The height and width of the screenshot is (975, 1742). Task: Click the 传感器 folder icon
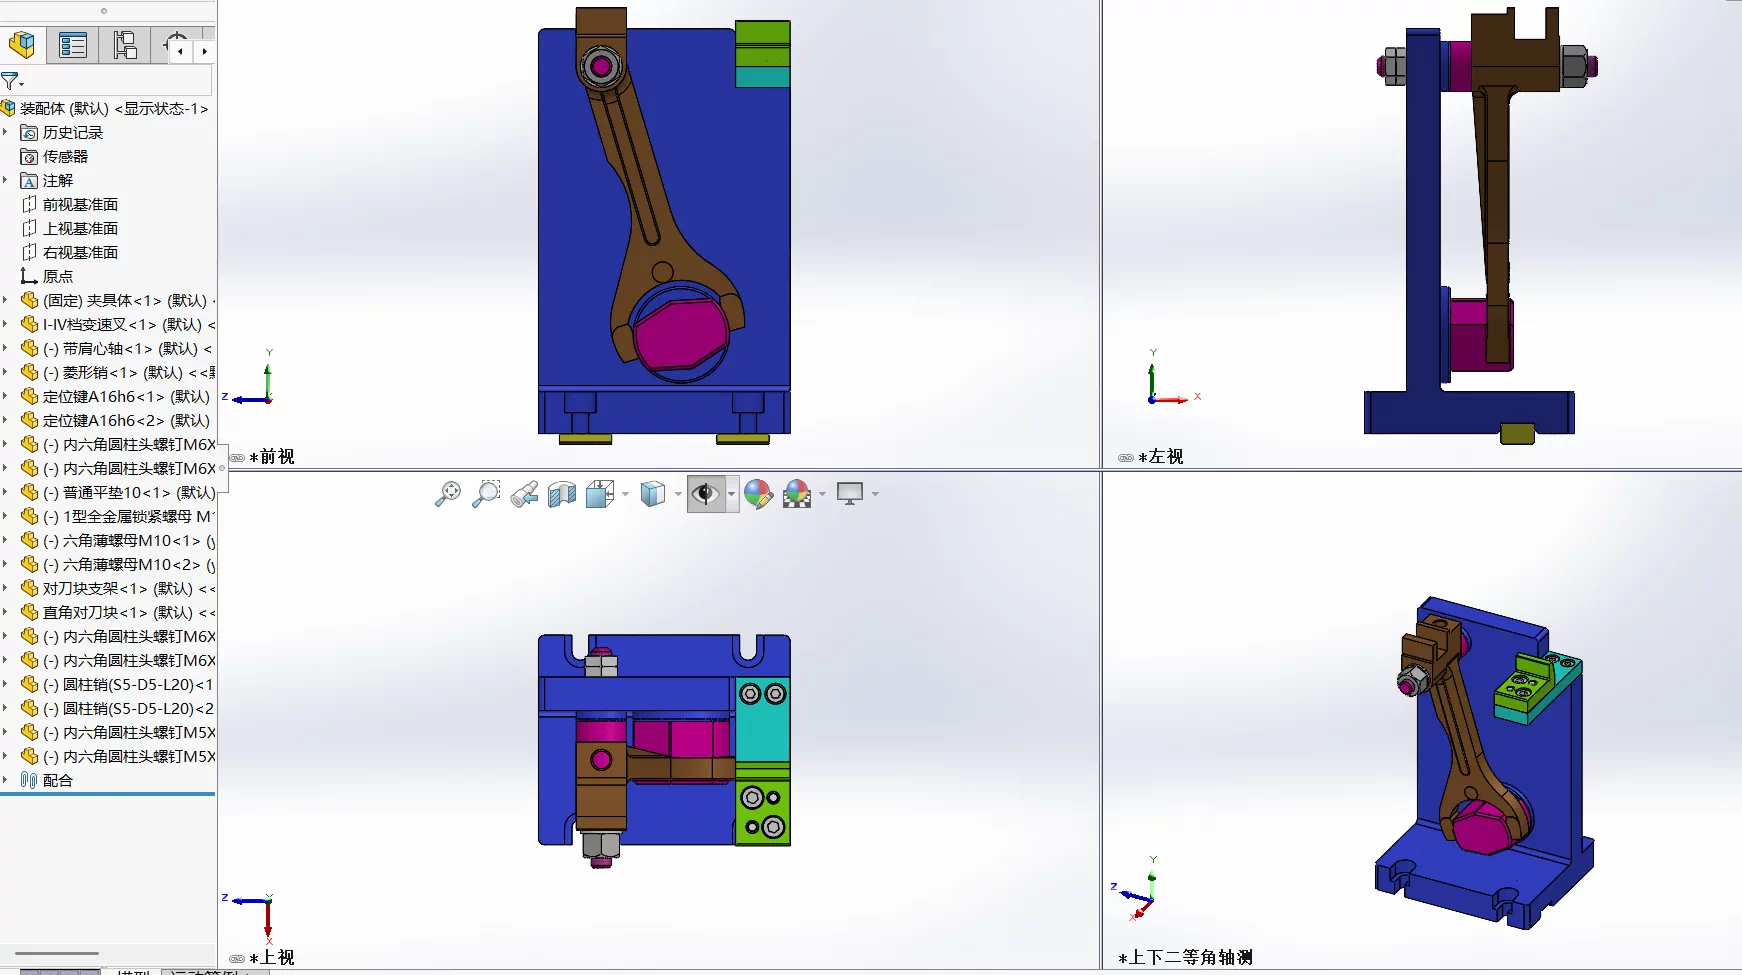[x=29, y=156]
